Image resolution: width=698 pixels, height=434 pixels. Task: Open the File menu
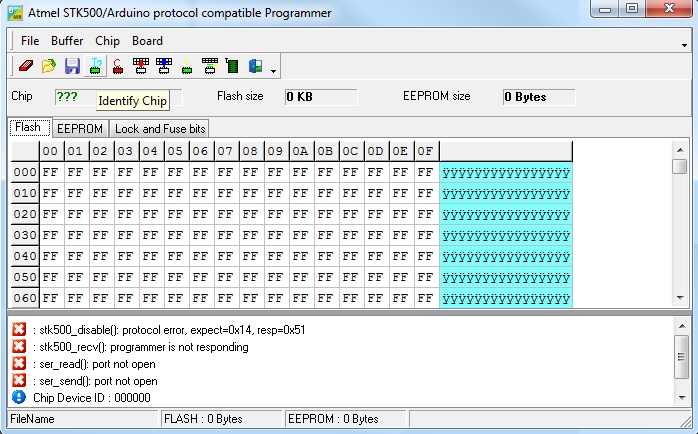[x=30, y=41]
